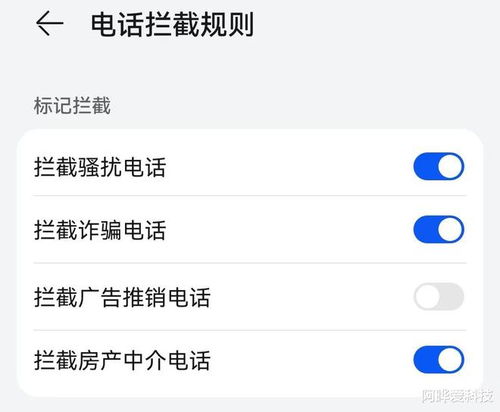Click blue track of 拦截房产中介电话 switch
Screen dimensions: 500x412
point(425,360)
